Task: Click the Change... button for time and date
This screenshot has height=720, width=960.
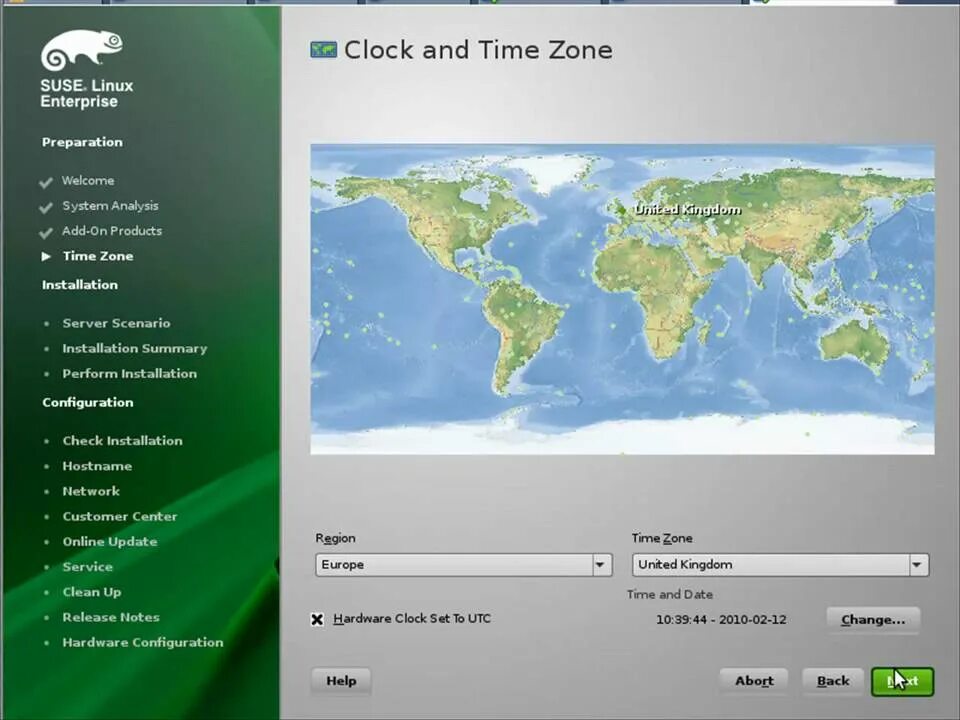Action: coord(873,620)
